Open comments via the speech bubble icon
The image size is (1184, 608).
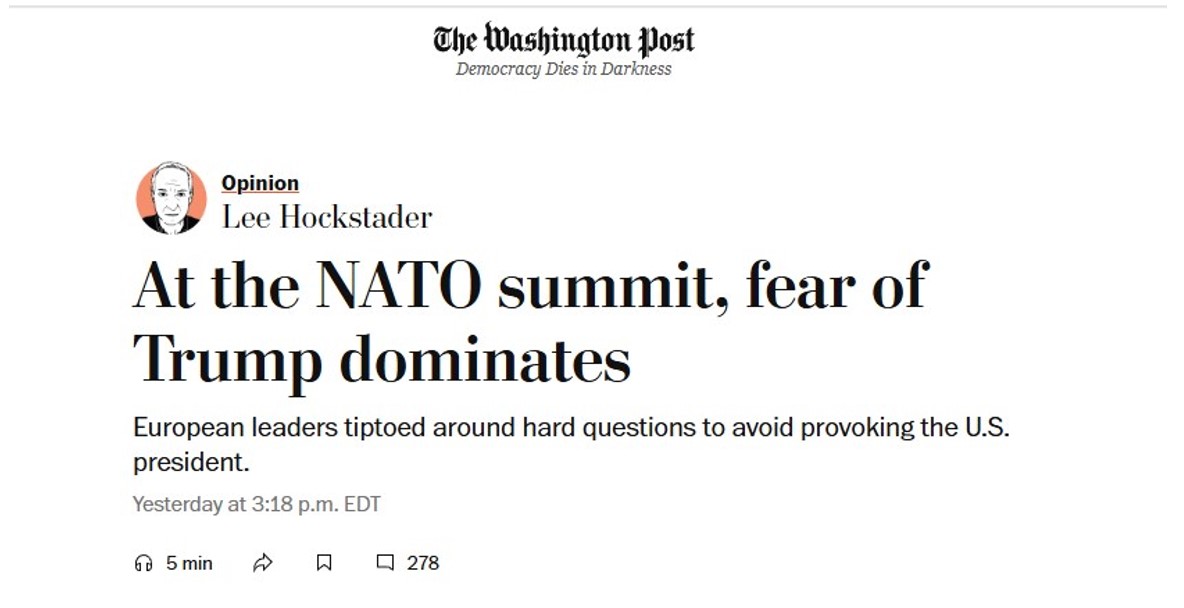coord(385,562)
